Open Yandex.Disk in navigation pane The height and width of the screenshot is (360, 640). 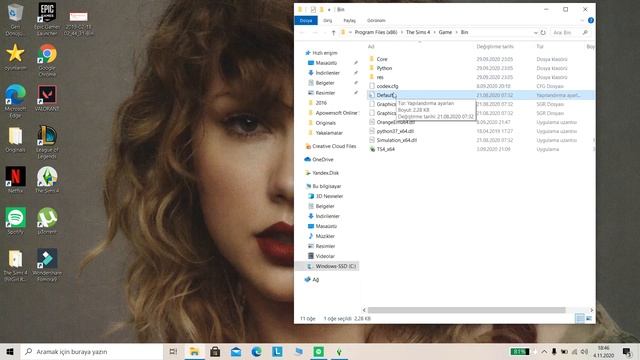pos(325,173)
